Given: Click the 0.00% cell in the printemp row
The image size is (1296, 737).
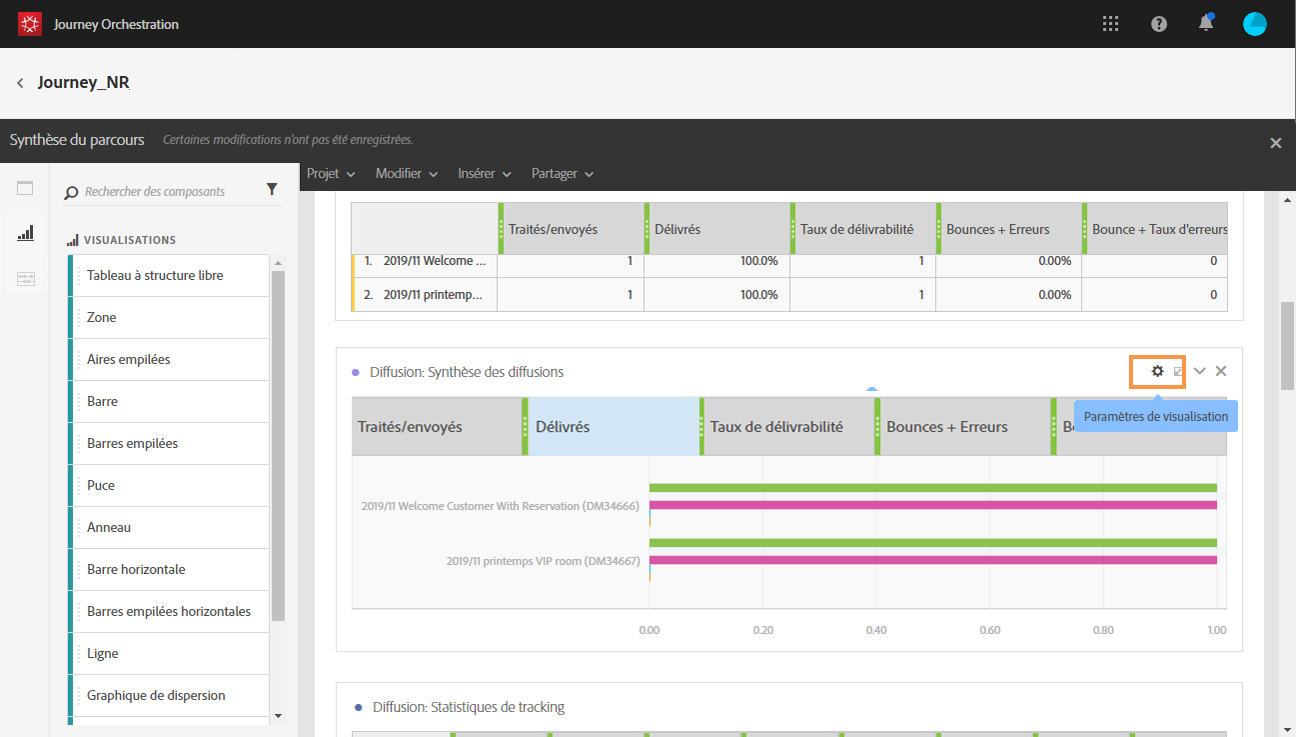Looking at the screenshot, I should (x=1009, y=294).
